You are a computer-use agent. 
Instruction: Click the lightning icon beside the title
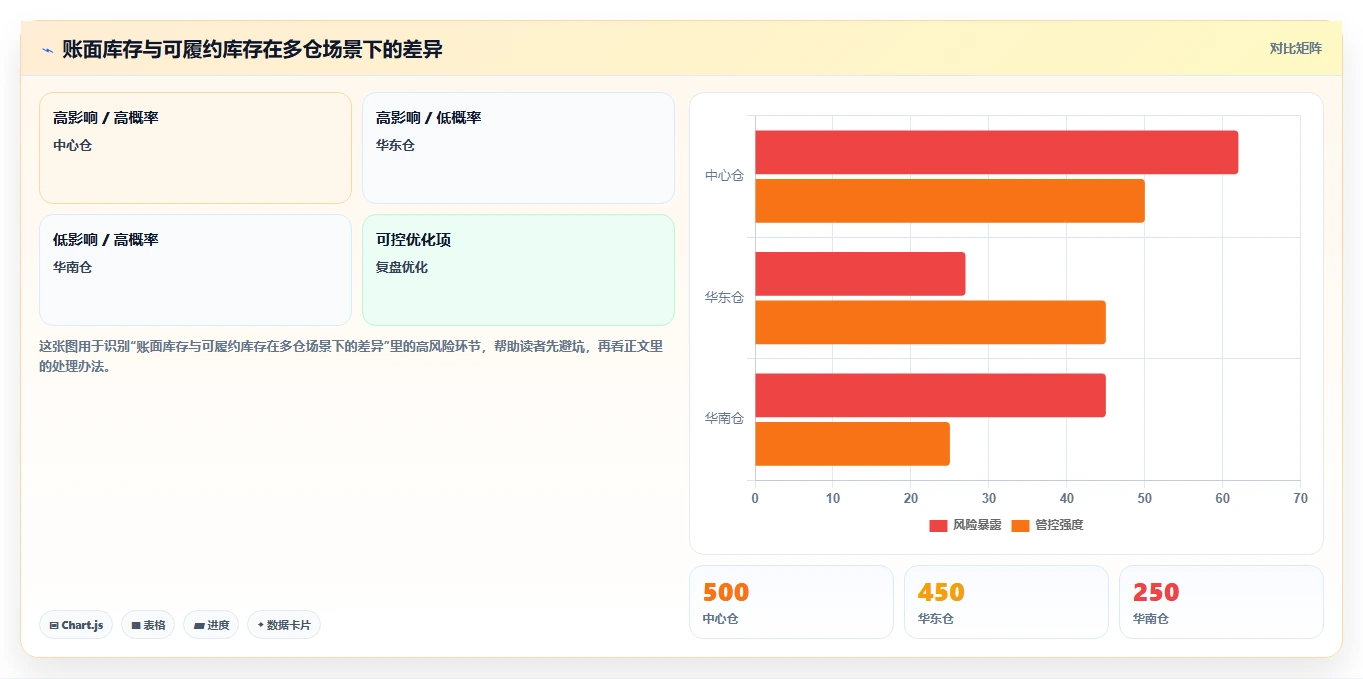point(48,50)
